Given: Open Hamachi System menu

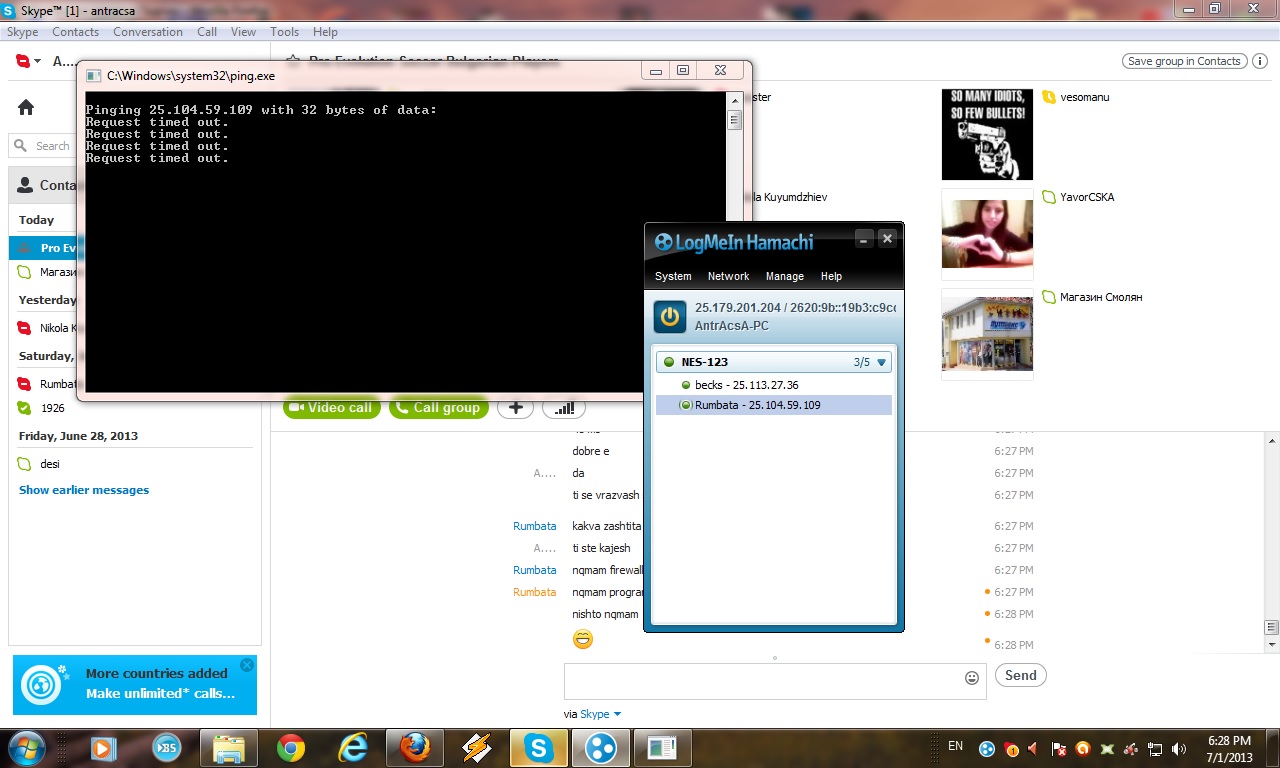Looking at the screenshot, I should click(x=673, y=276).
